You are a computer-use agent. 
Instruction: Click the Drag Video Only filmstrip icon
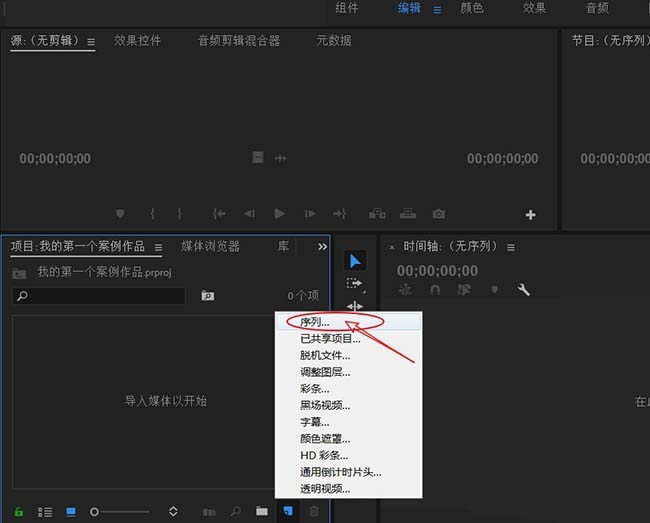[257, 157]
